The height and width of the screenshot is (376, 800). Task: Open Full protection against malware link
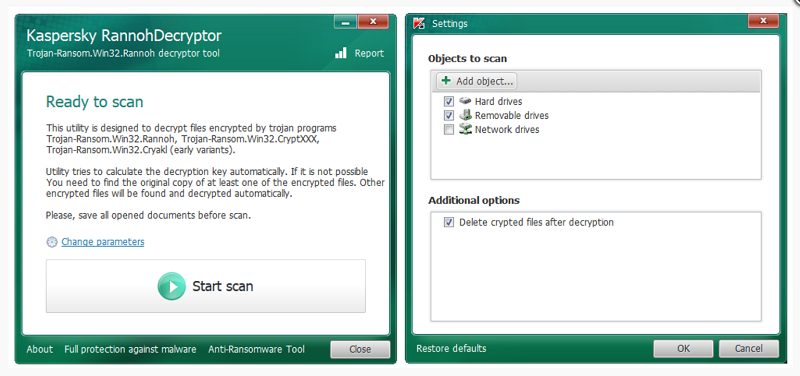click(130, 349)
